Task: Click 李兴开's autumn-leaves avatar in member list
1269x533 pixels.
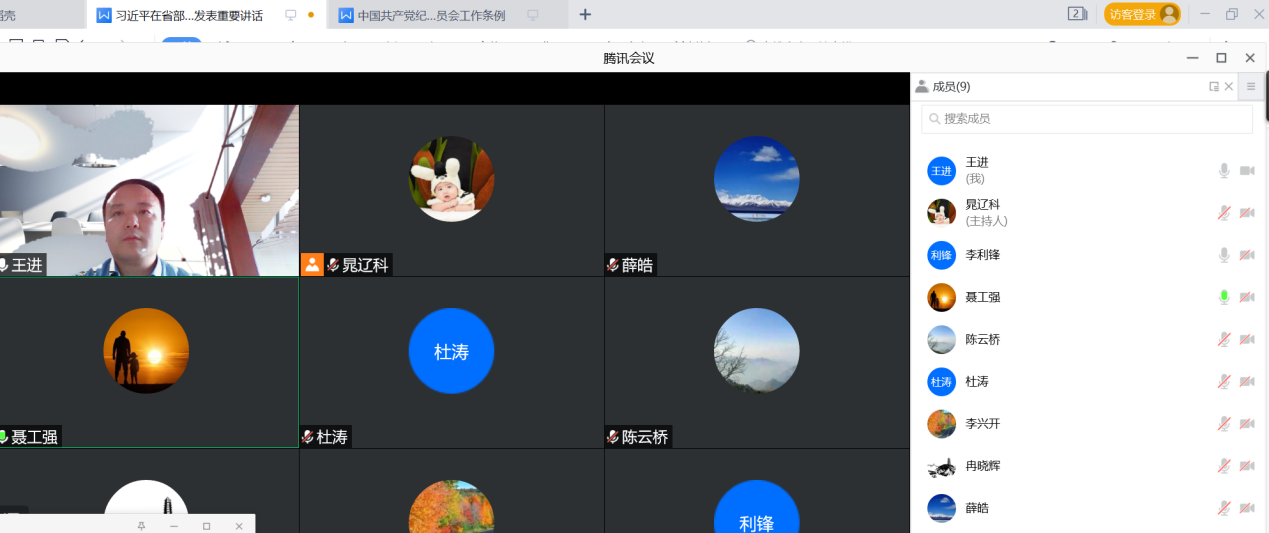Action: click(x=941, y=424)
